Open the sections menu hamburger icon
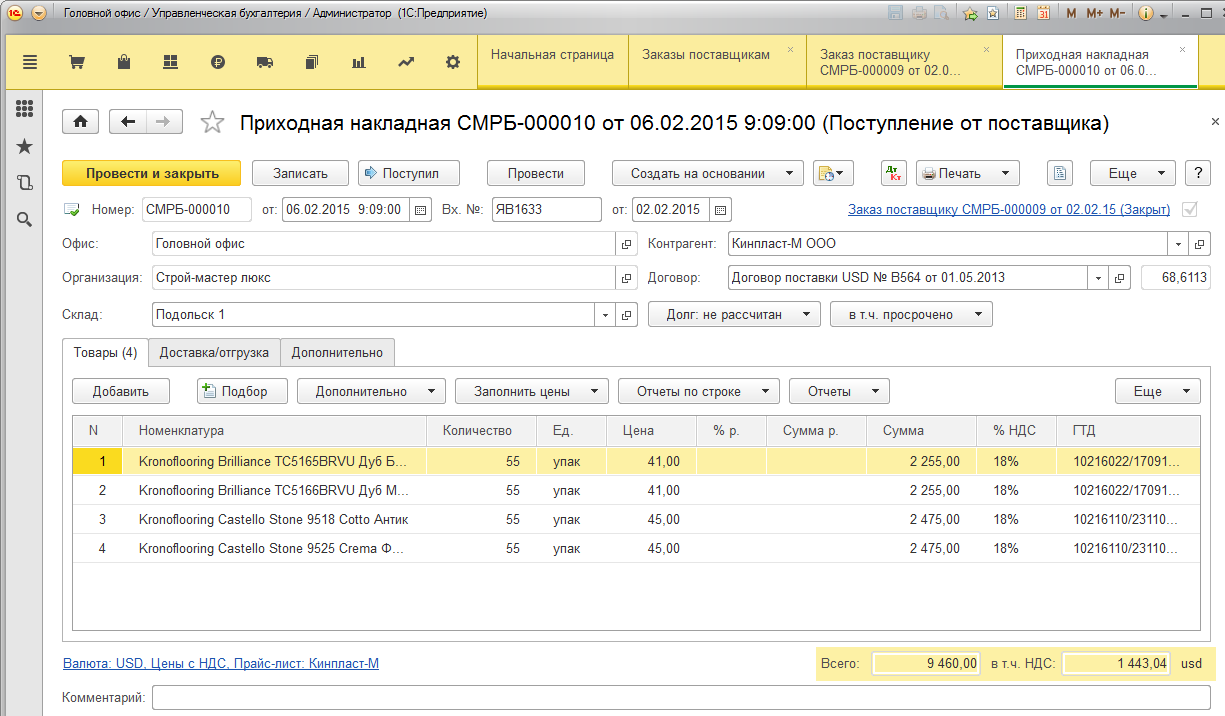The width and height of the screenshot is (1225, 716). pyautogui.click(x=29, y=62)
